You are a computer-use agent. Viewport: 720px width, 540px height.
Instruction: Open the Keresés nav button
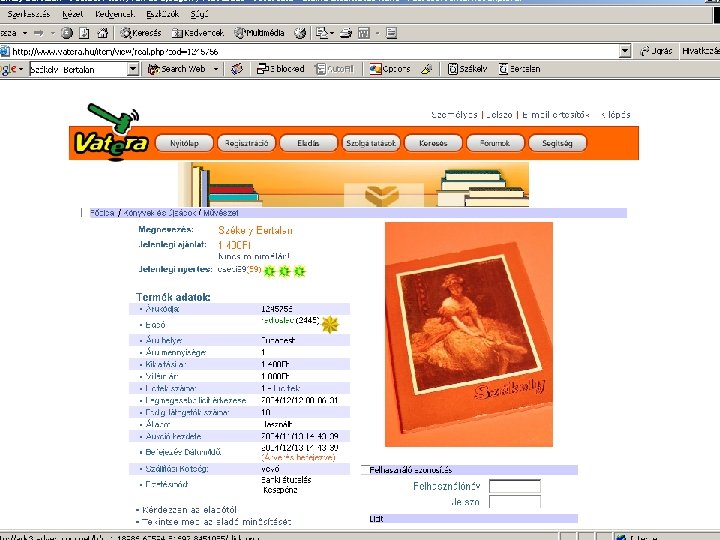click(x=433, y=143)
